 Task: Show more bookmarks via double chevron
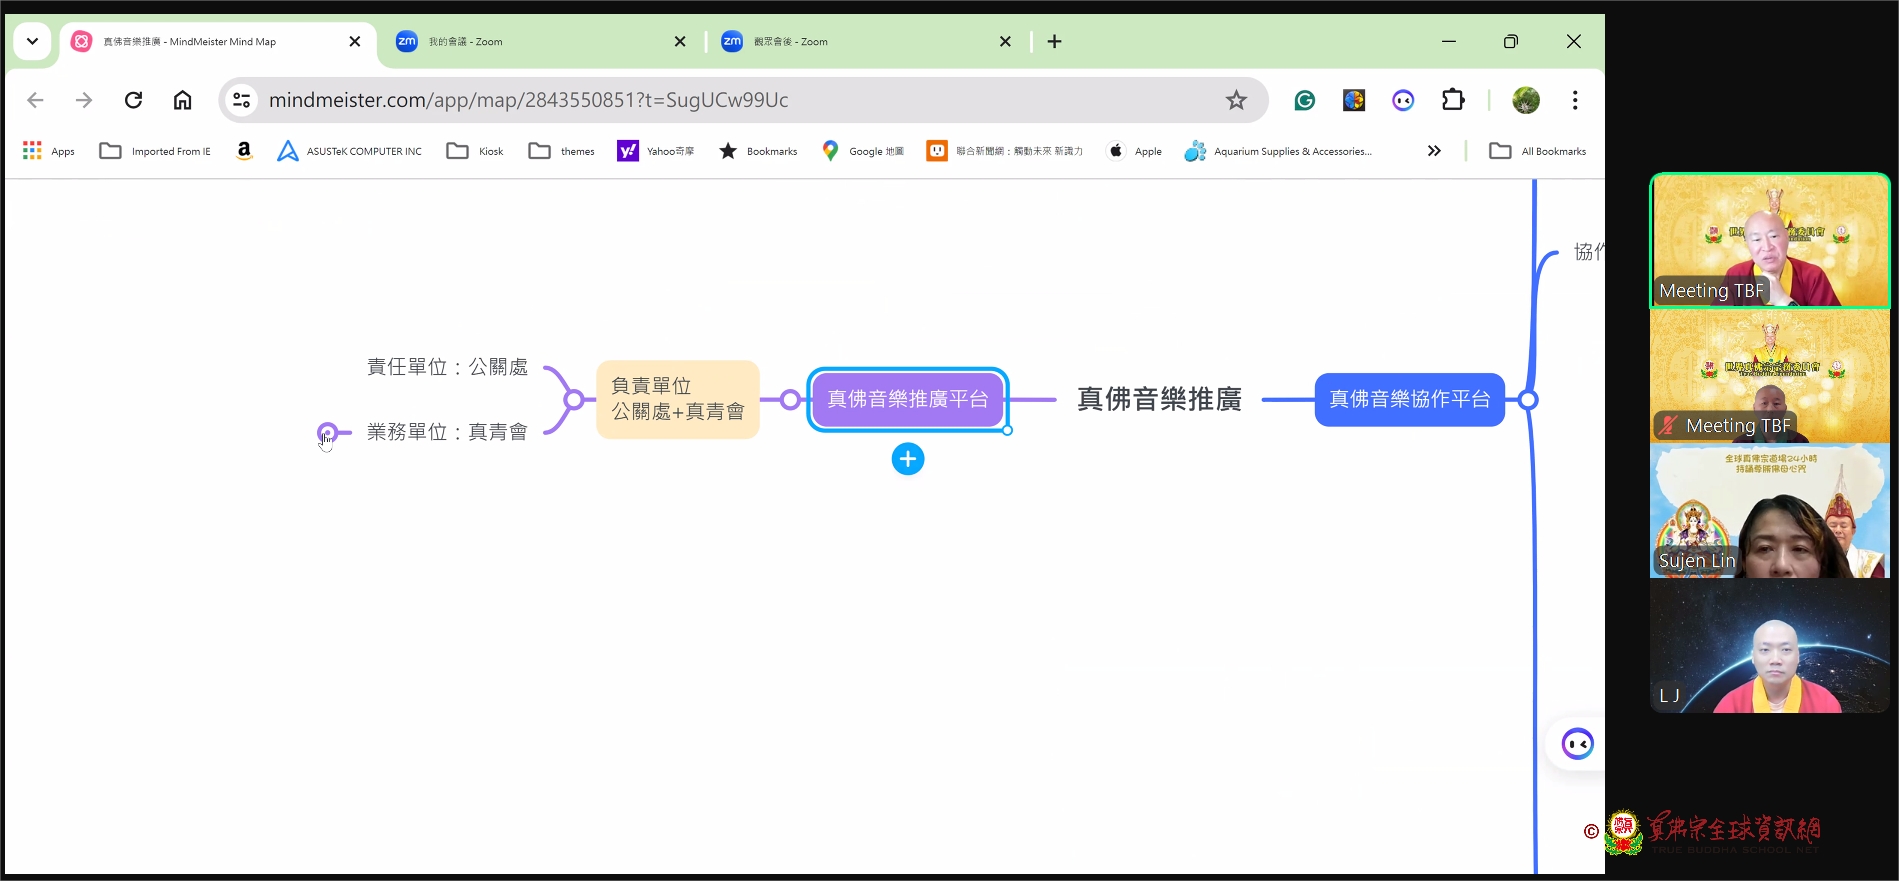pyautogui.click(x=1434, y=151)
